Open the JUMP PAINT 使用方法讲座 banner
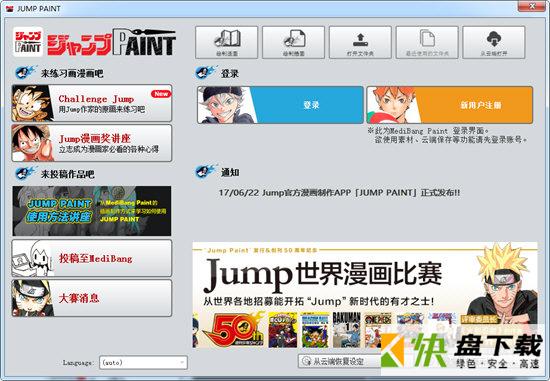Viewport: 550px width, 381px height. [92, 211]
